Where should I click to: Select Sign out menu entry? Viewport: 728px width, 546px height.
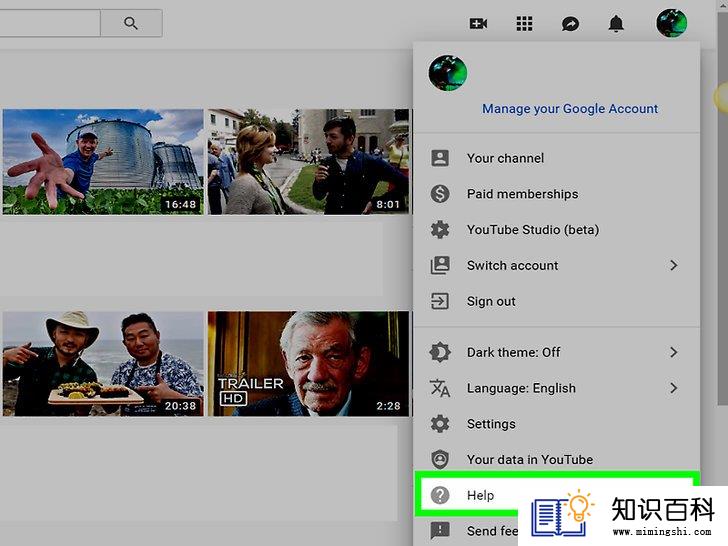click(556, 301)
